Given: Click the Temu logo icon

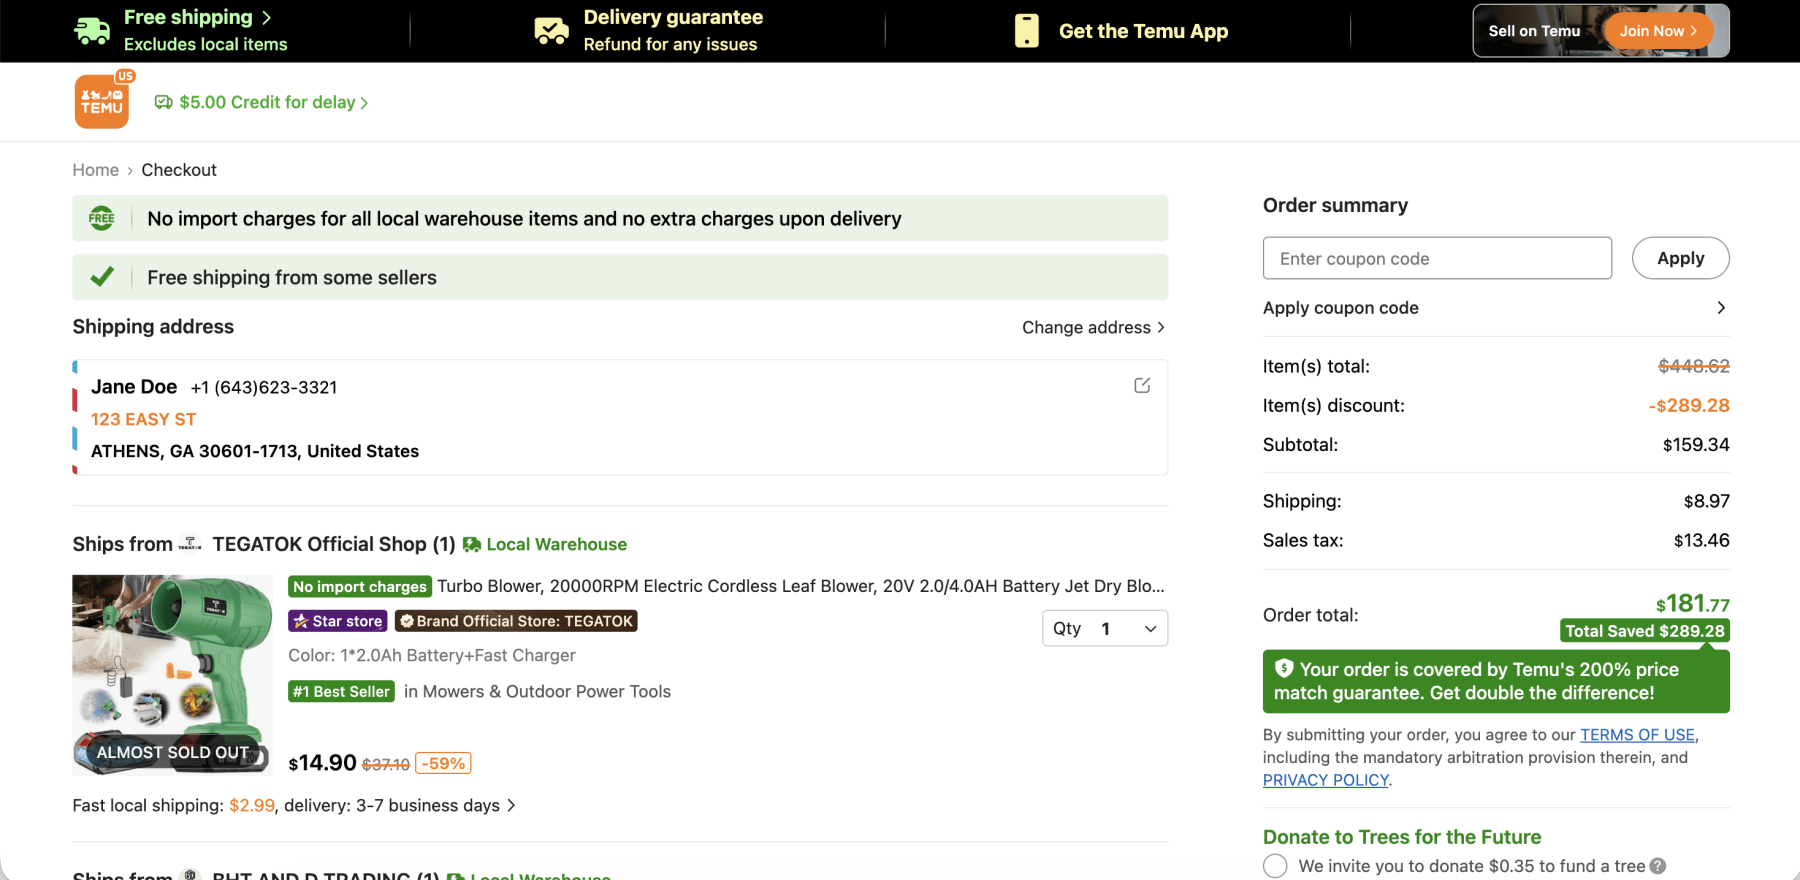Looking at the screenshot, I should (x=102, y=102).
